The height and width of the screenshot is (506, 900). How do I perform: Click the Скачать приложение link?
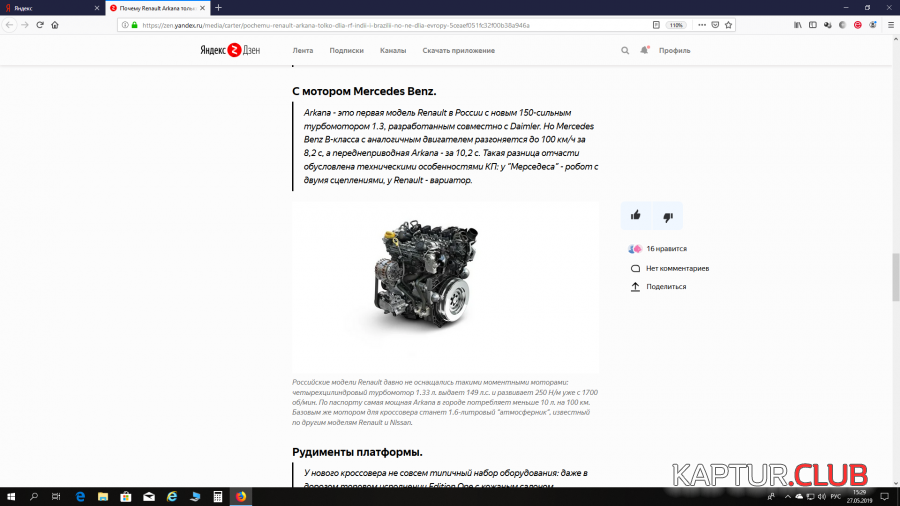click(x=458, y=50)
